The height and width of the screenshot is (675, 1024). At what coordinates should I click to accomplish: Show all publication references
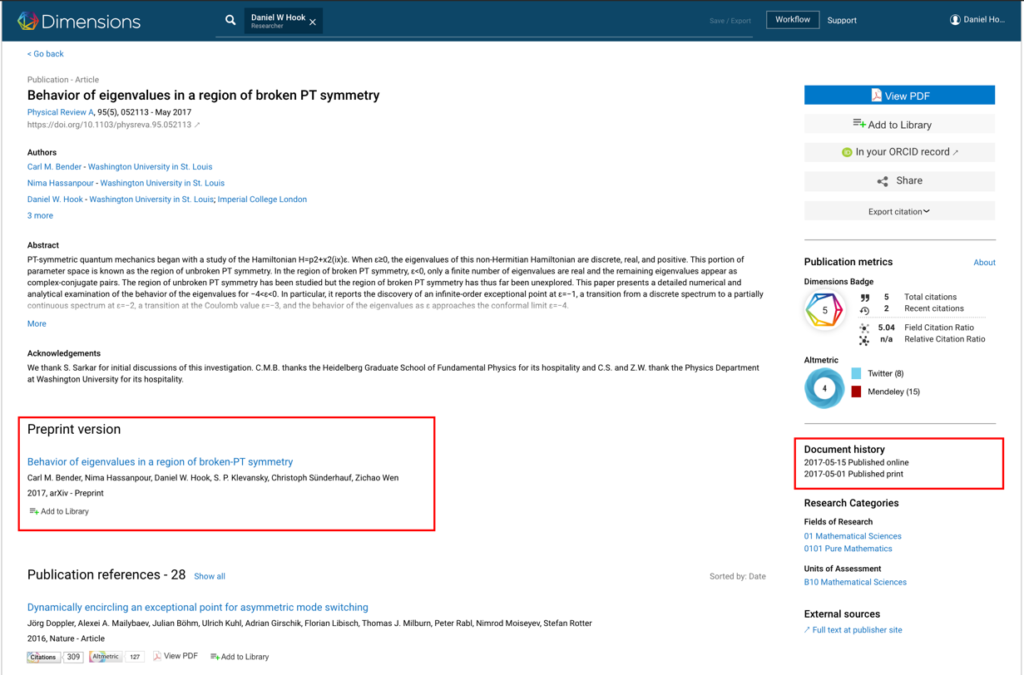click(x=209, y=577)
